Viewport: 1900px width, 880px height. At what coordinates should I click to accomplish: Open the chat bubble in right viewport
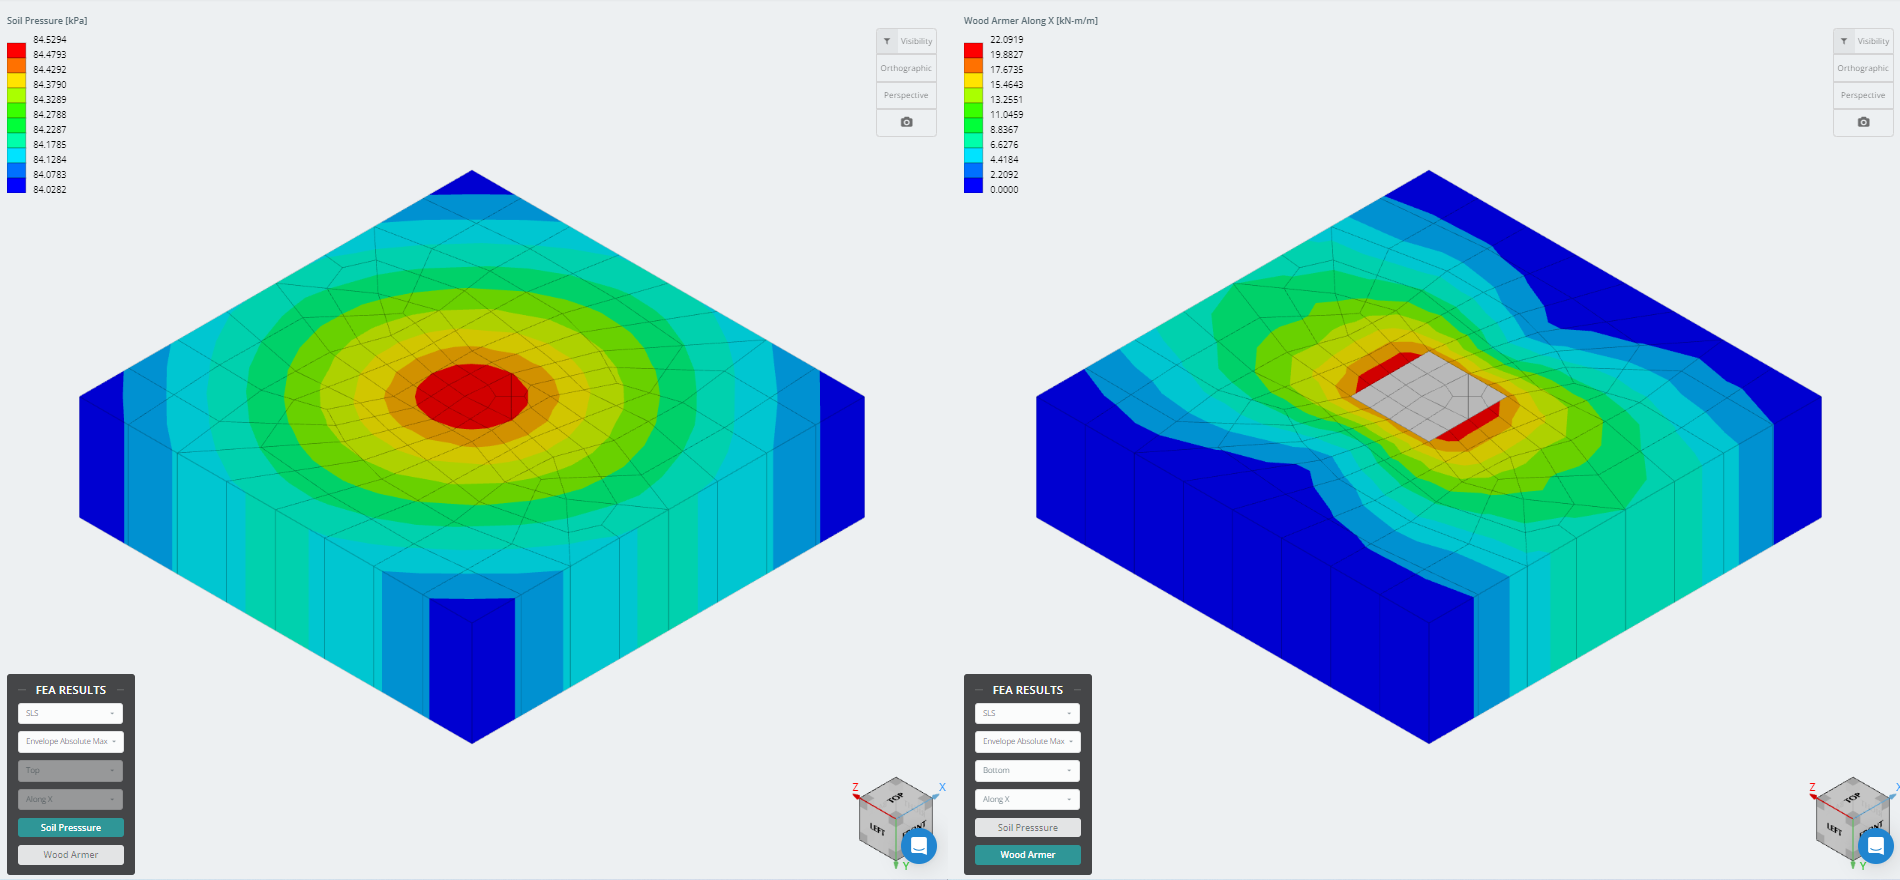click(1875, 846)
